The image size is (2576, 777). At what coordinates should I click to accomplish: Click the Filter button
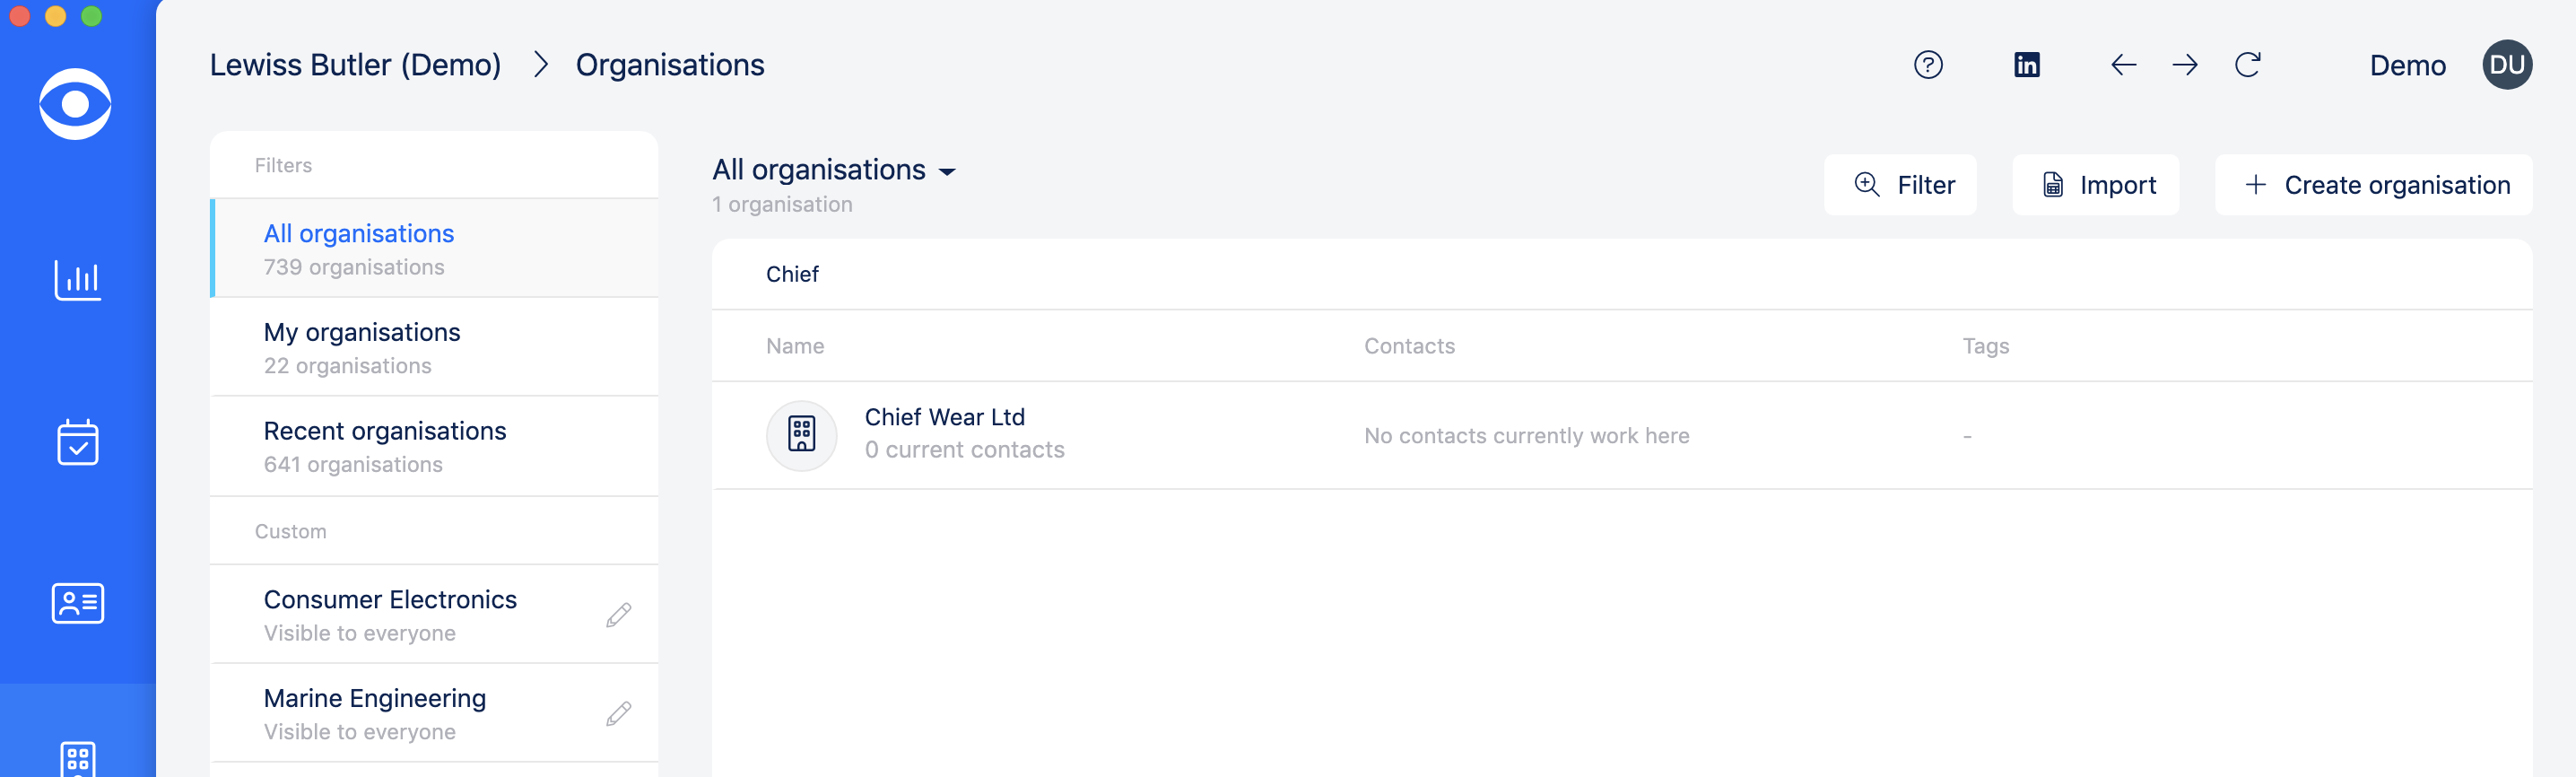(x=1899, y=185)
